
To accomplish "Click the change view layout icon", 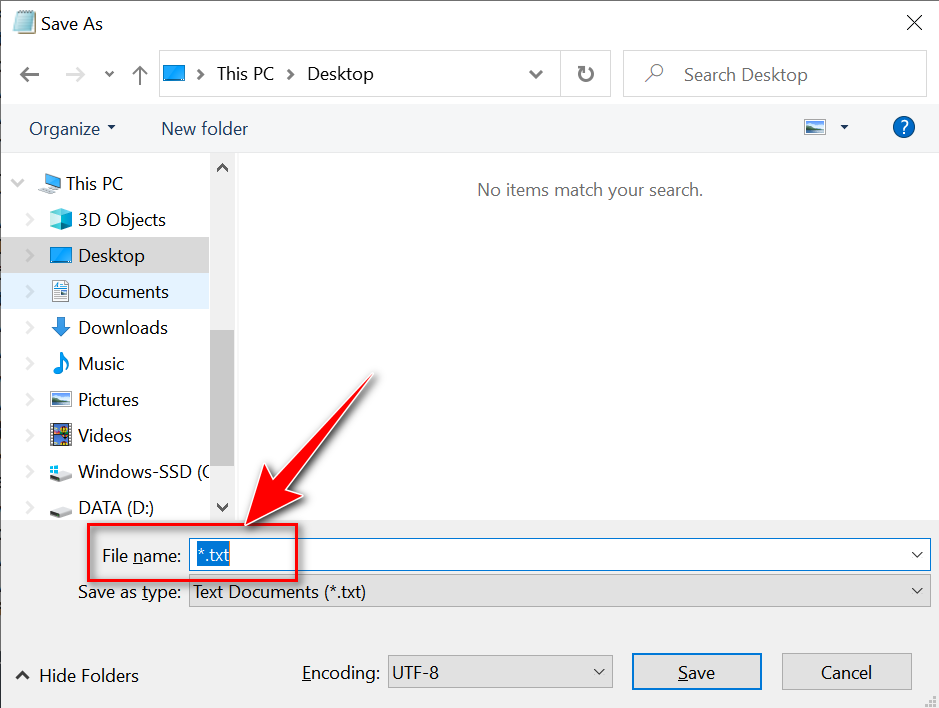I will 816,128.
